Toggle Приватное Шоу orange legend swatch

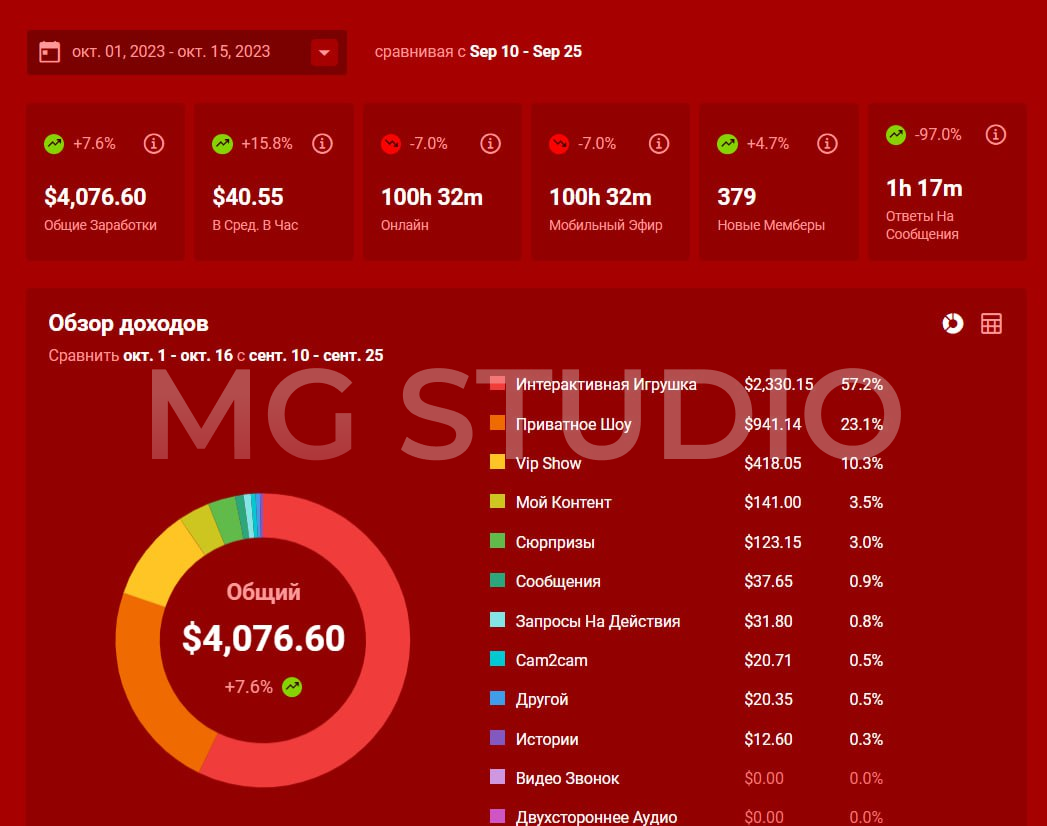497,423
